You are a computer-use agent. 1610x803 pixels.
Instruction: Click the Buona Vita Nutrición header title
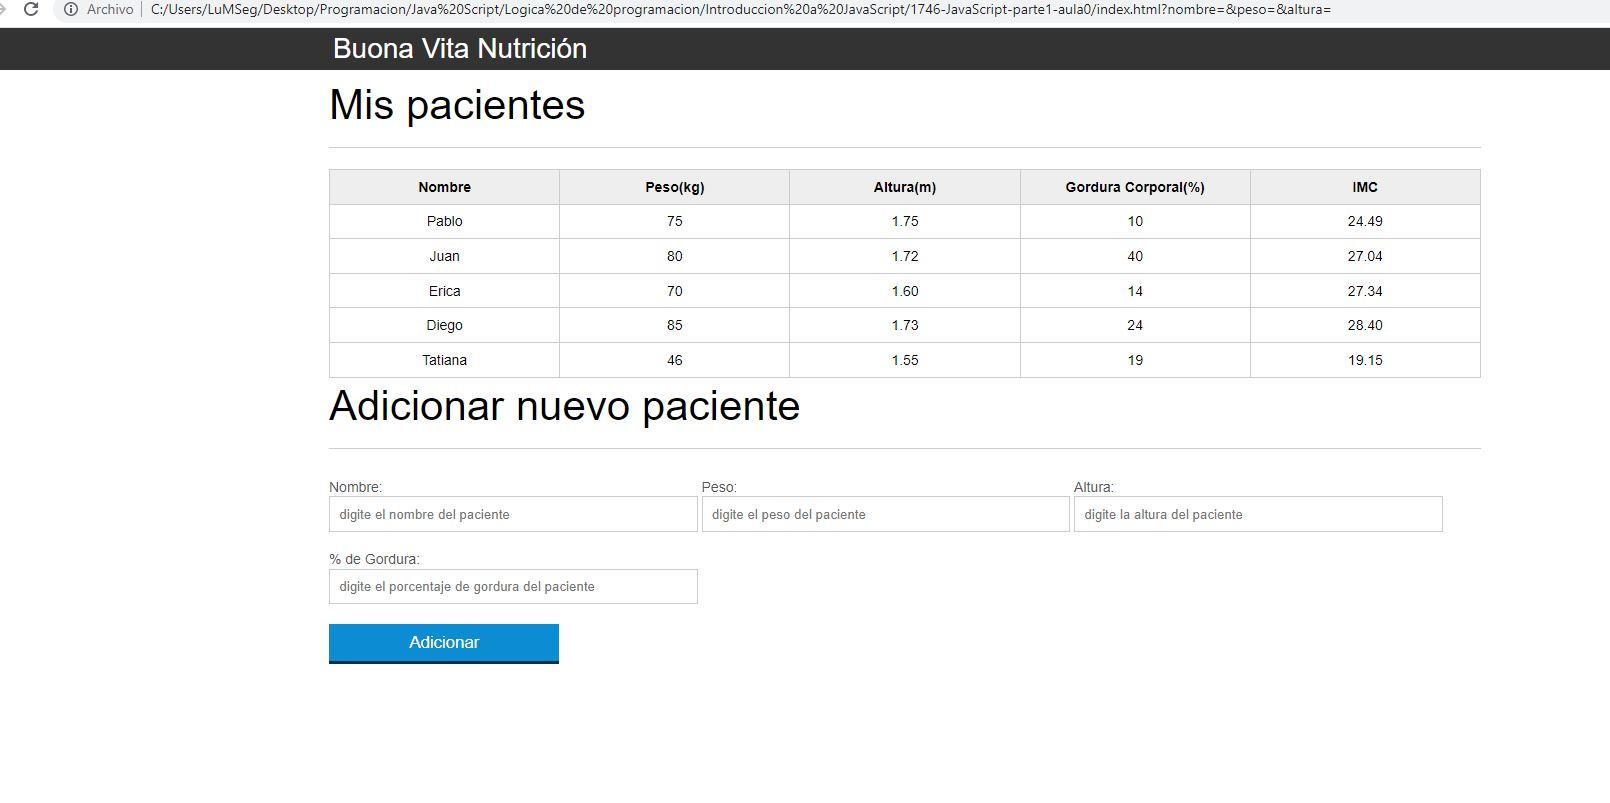point(460,49)
